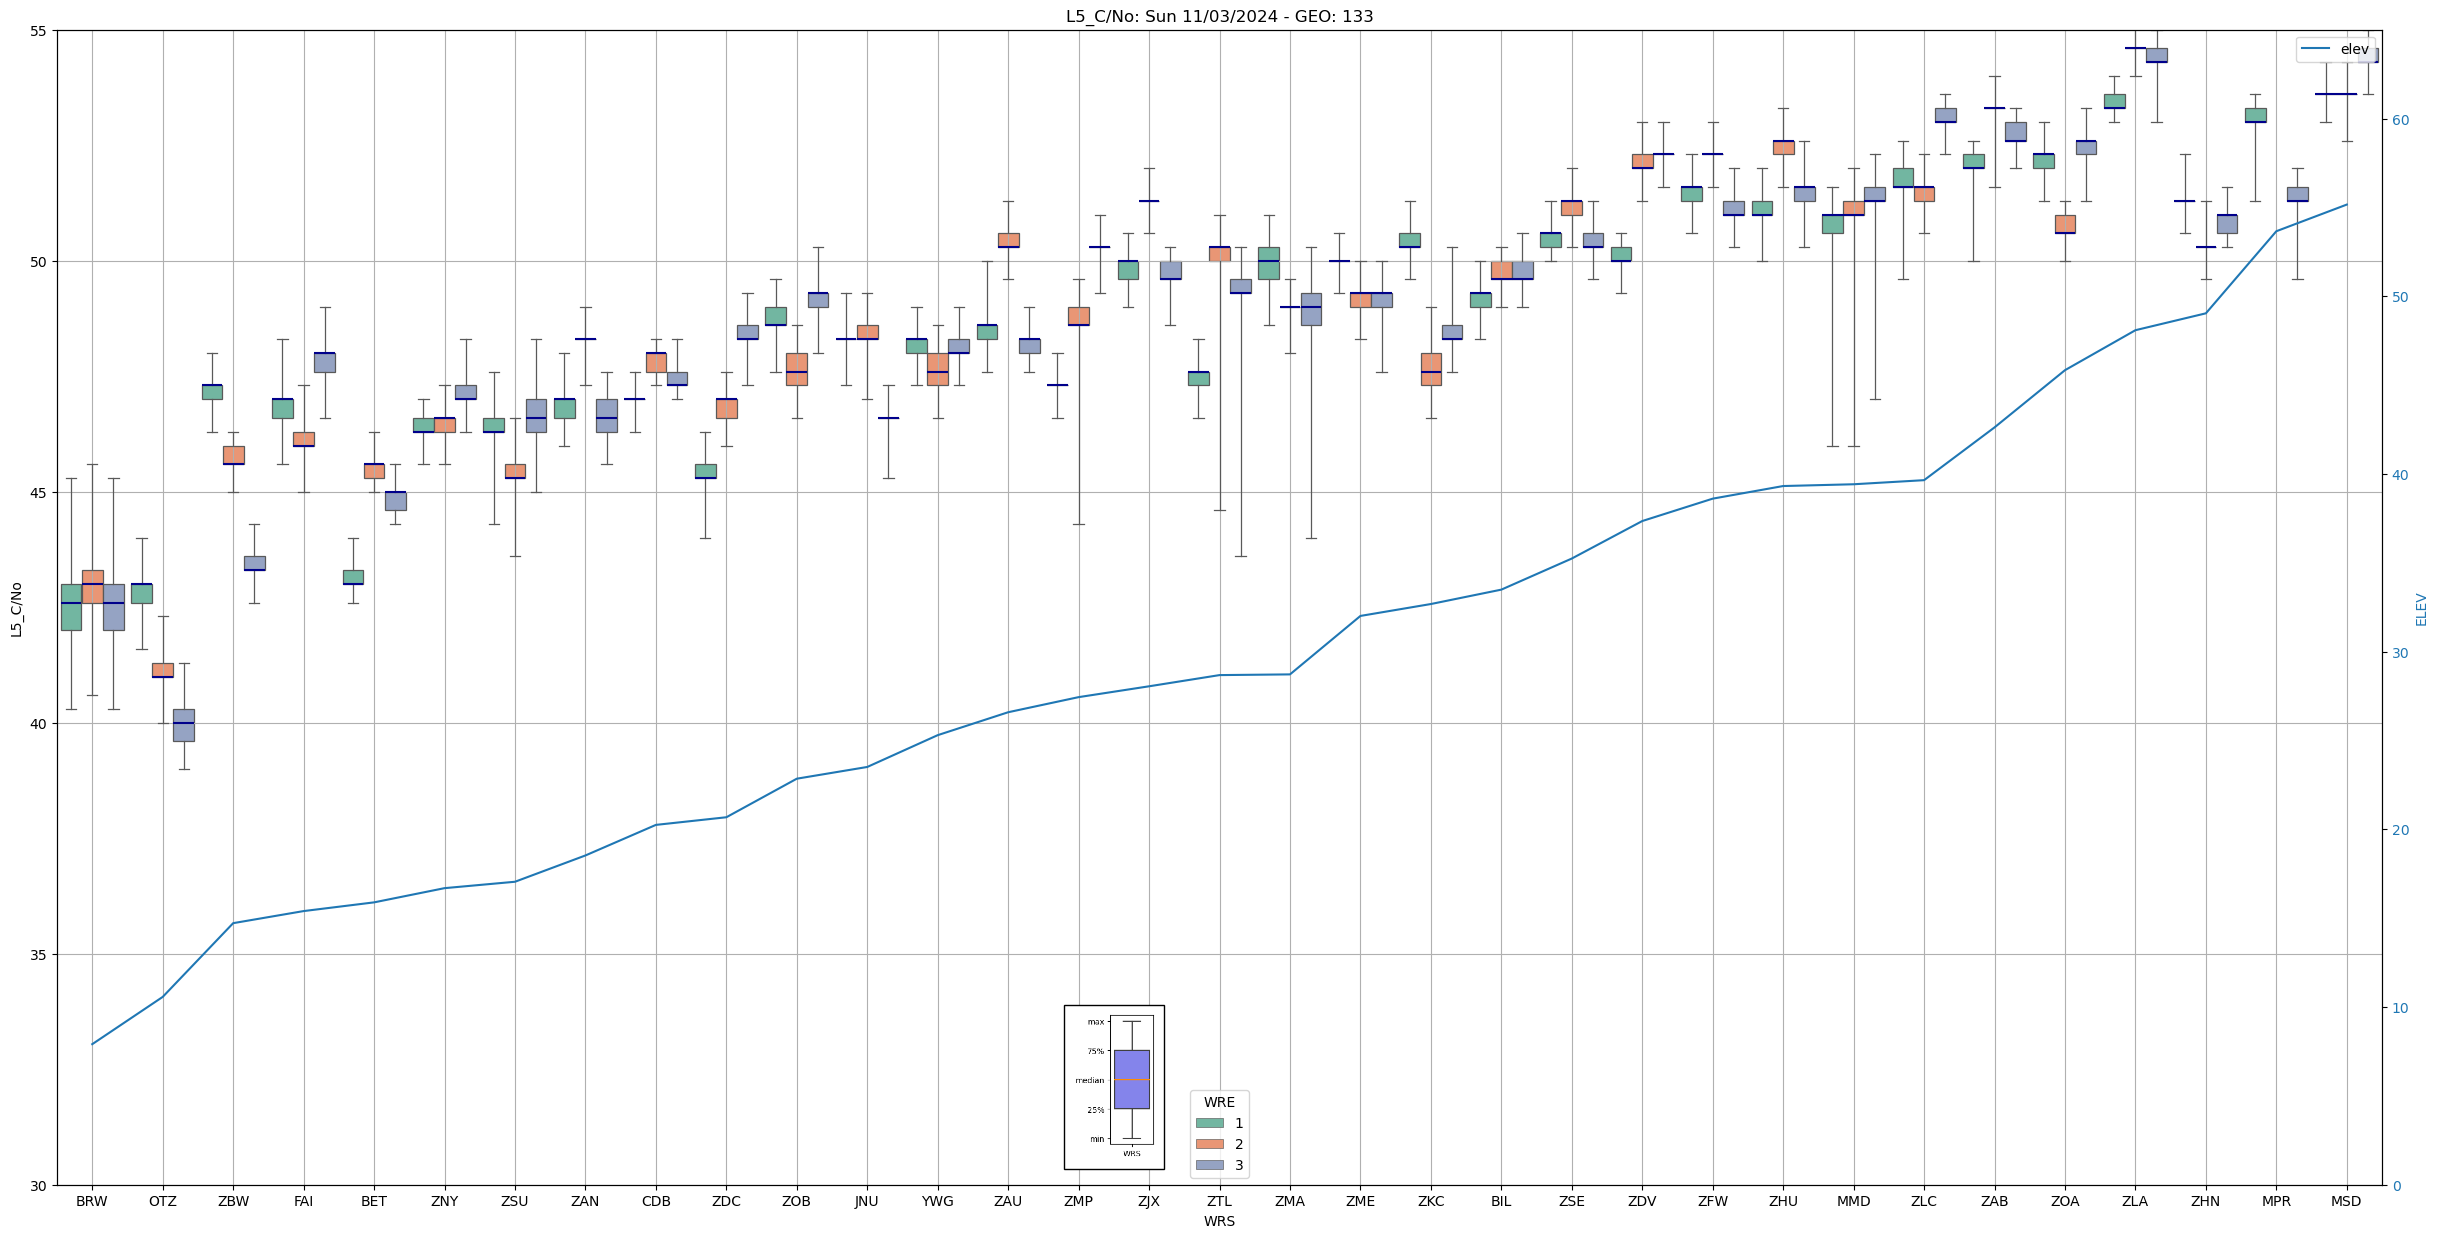Click the 'ZKC' x-axis label
2439x1238 pixels.
(x=1431, y=1201)
